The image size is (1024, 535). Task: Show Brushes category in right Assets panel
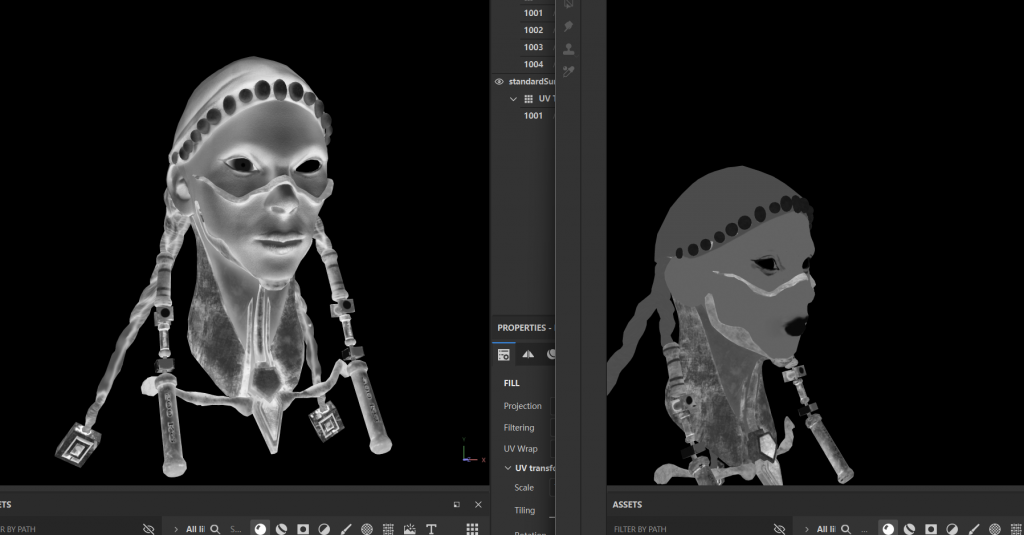[x=975, y=529]
